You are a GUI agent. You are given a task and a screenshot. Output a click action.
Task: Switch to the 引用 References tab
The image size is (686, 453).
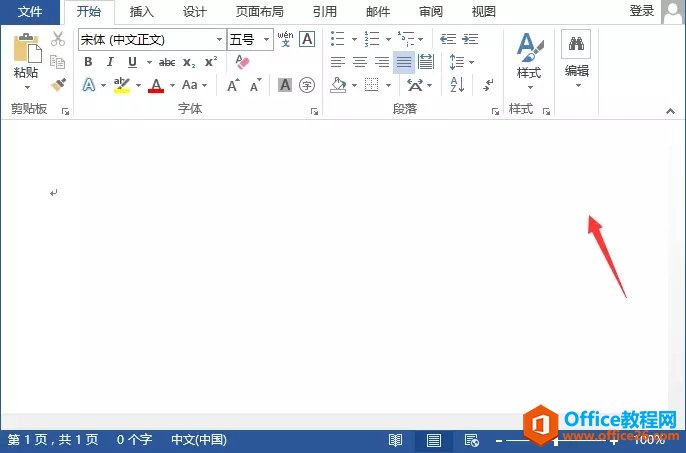click(325, 12)
